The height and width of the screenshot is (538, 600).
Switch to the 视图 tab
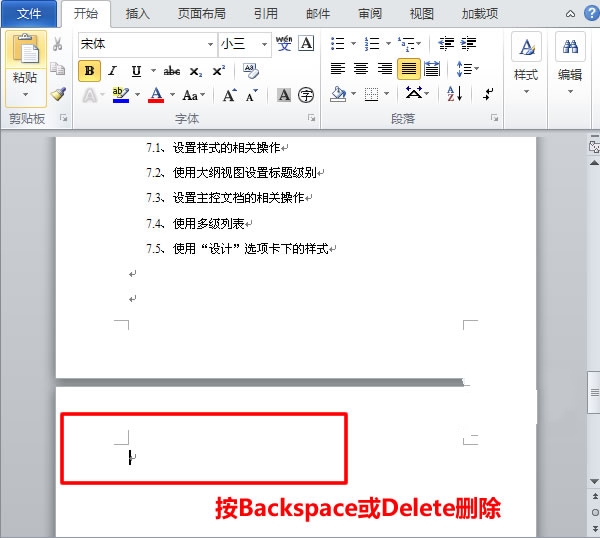click(421, 14)
